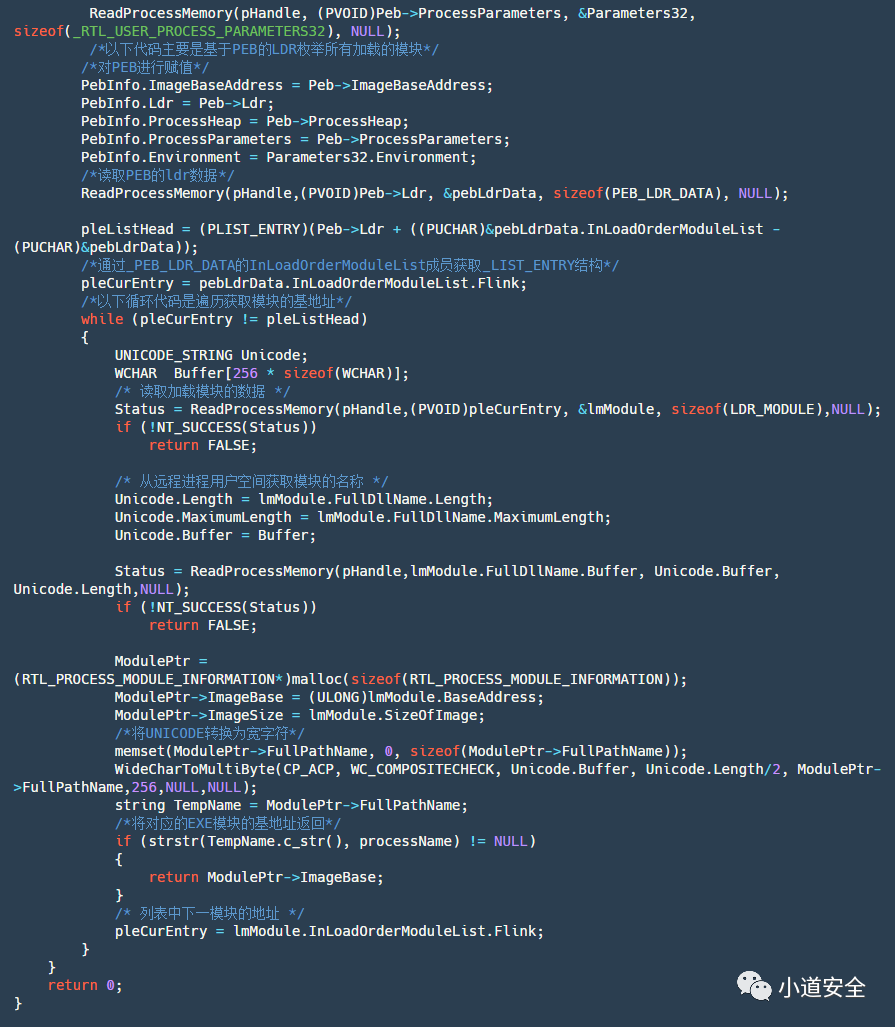Click the declaration 'UNICODE_STRING Unicode;'
The image size is (895, 1027).
[x=211, y=356]
